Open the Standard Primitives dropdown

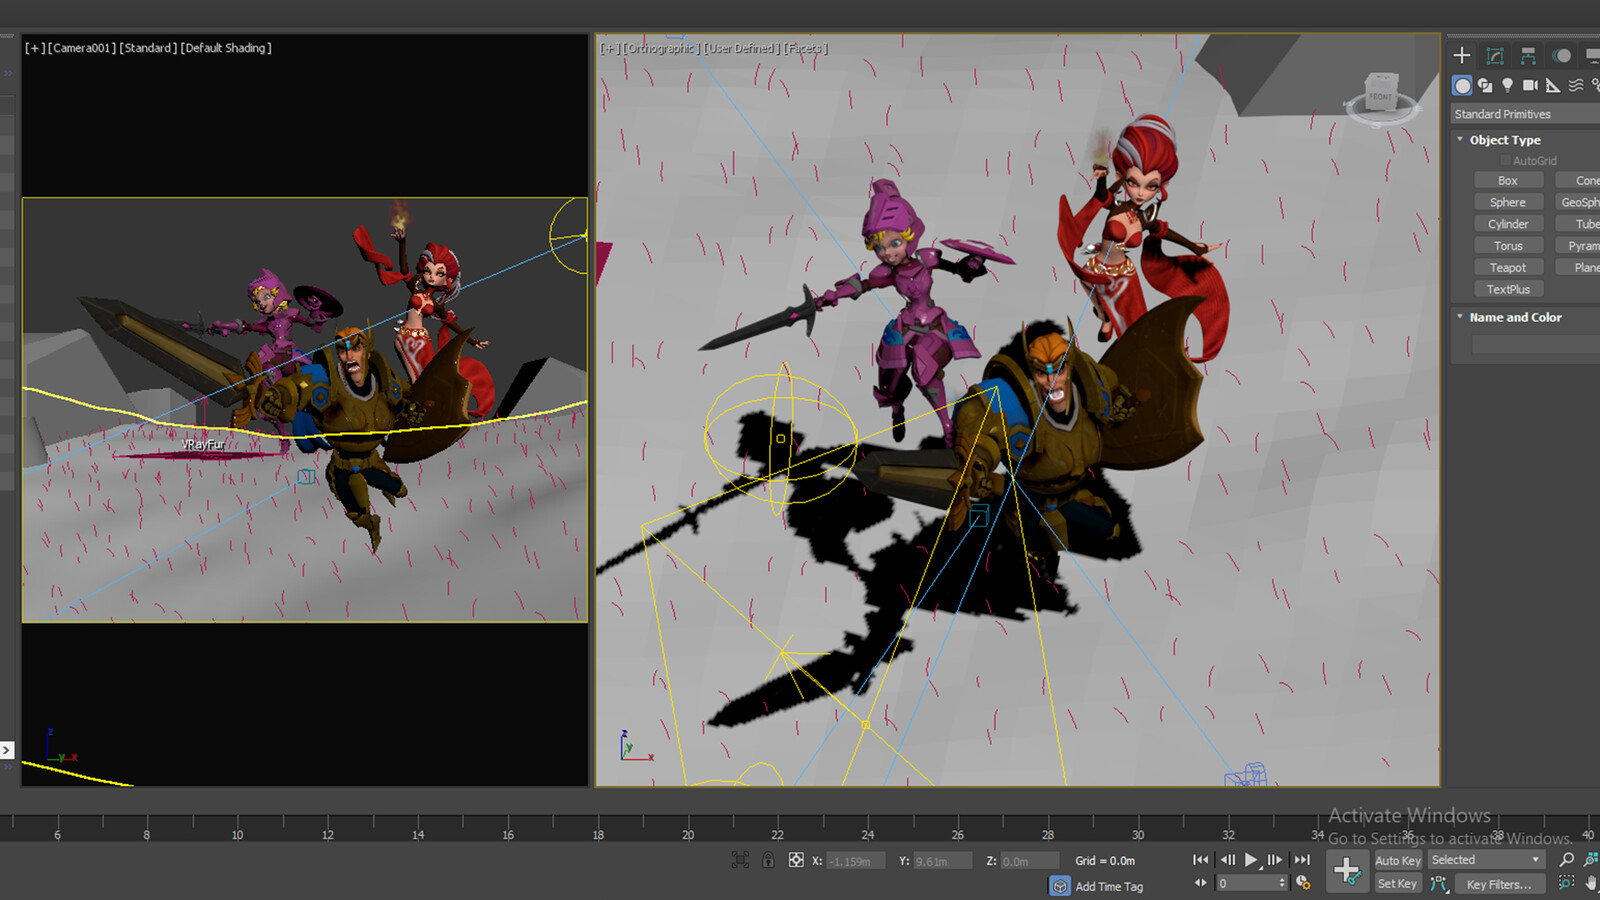click(1525, 114)
